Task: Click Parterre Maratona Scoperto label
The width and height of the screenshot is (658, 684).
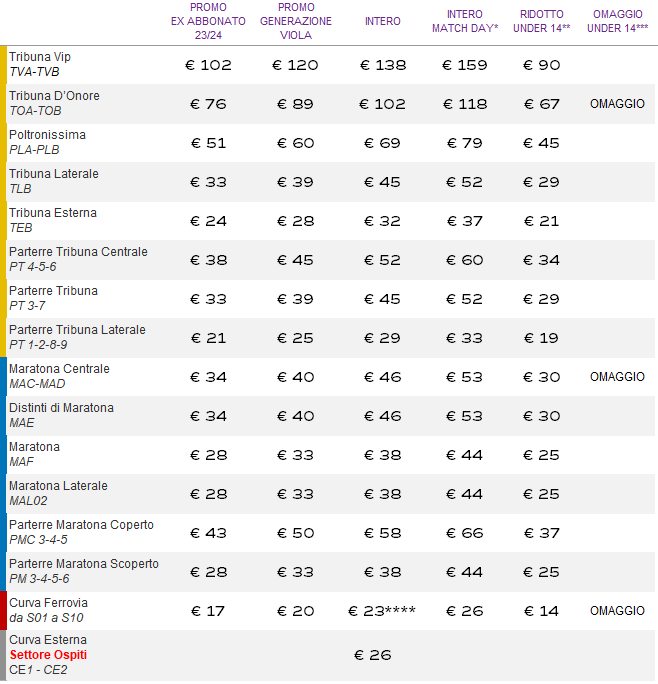Action: (84, 564)
